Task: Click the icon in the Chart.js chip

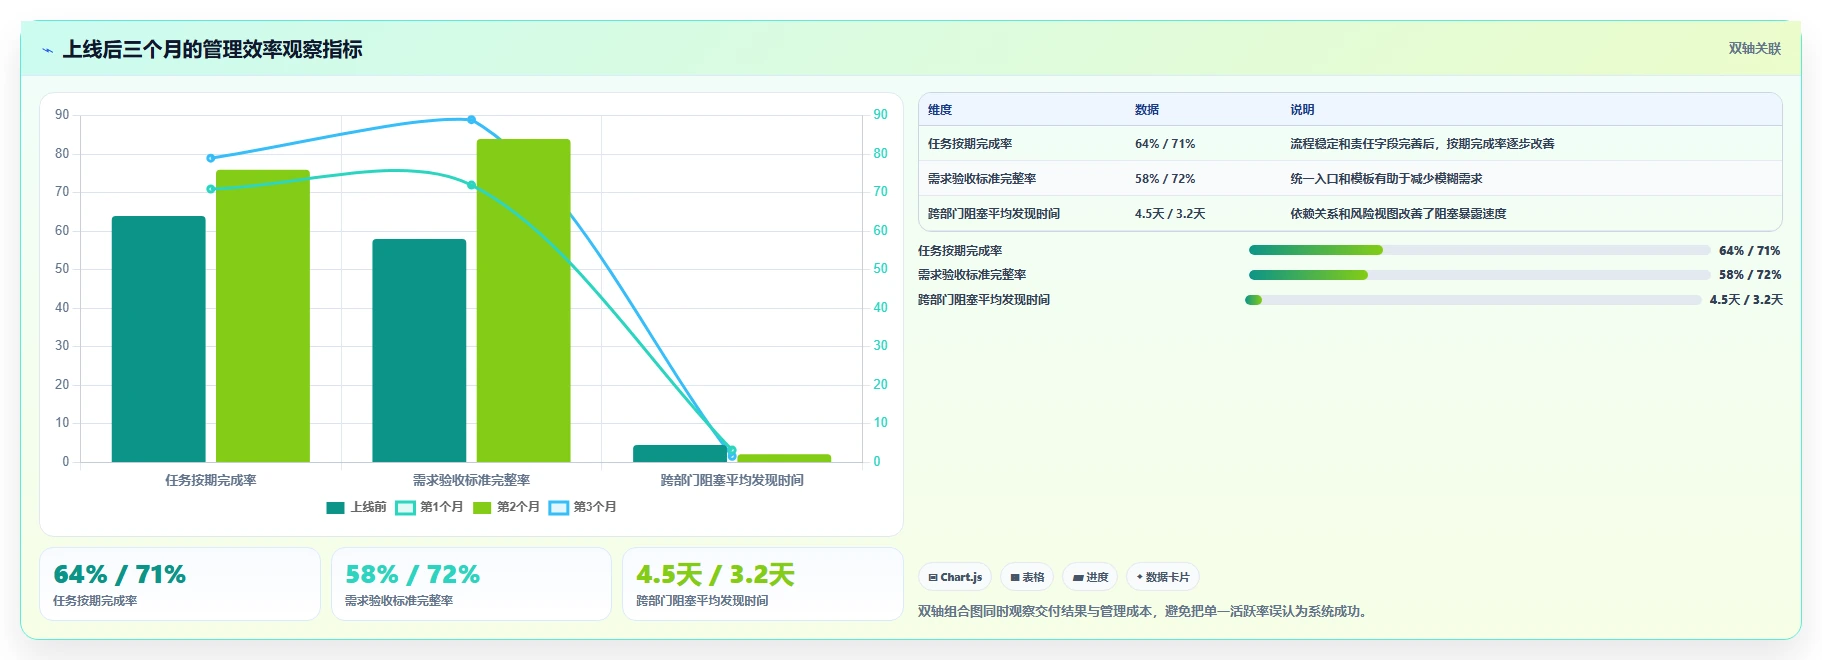Action: [933, 578]
